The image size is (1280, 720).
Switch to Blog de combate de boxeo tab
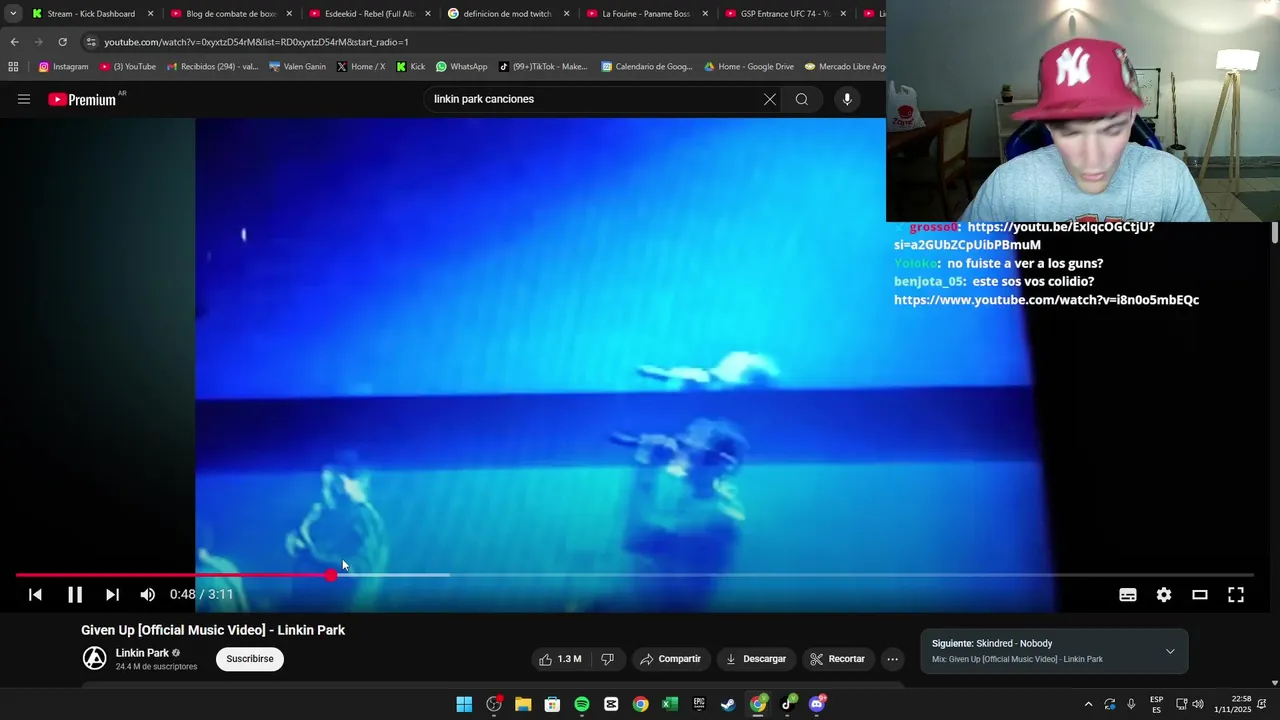(230, 14)
